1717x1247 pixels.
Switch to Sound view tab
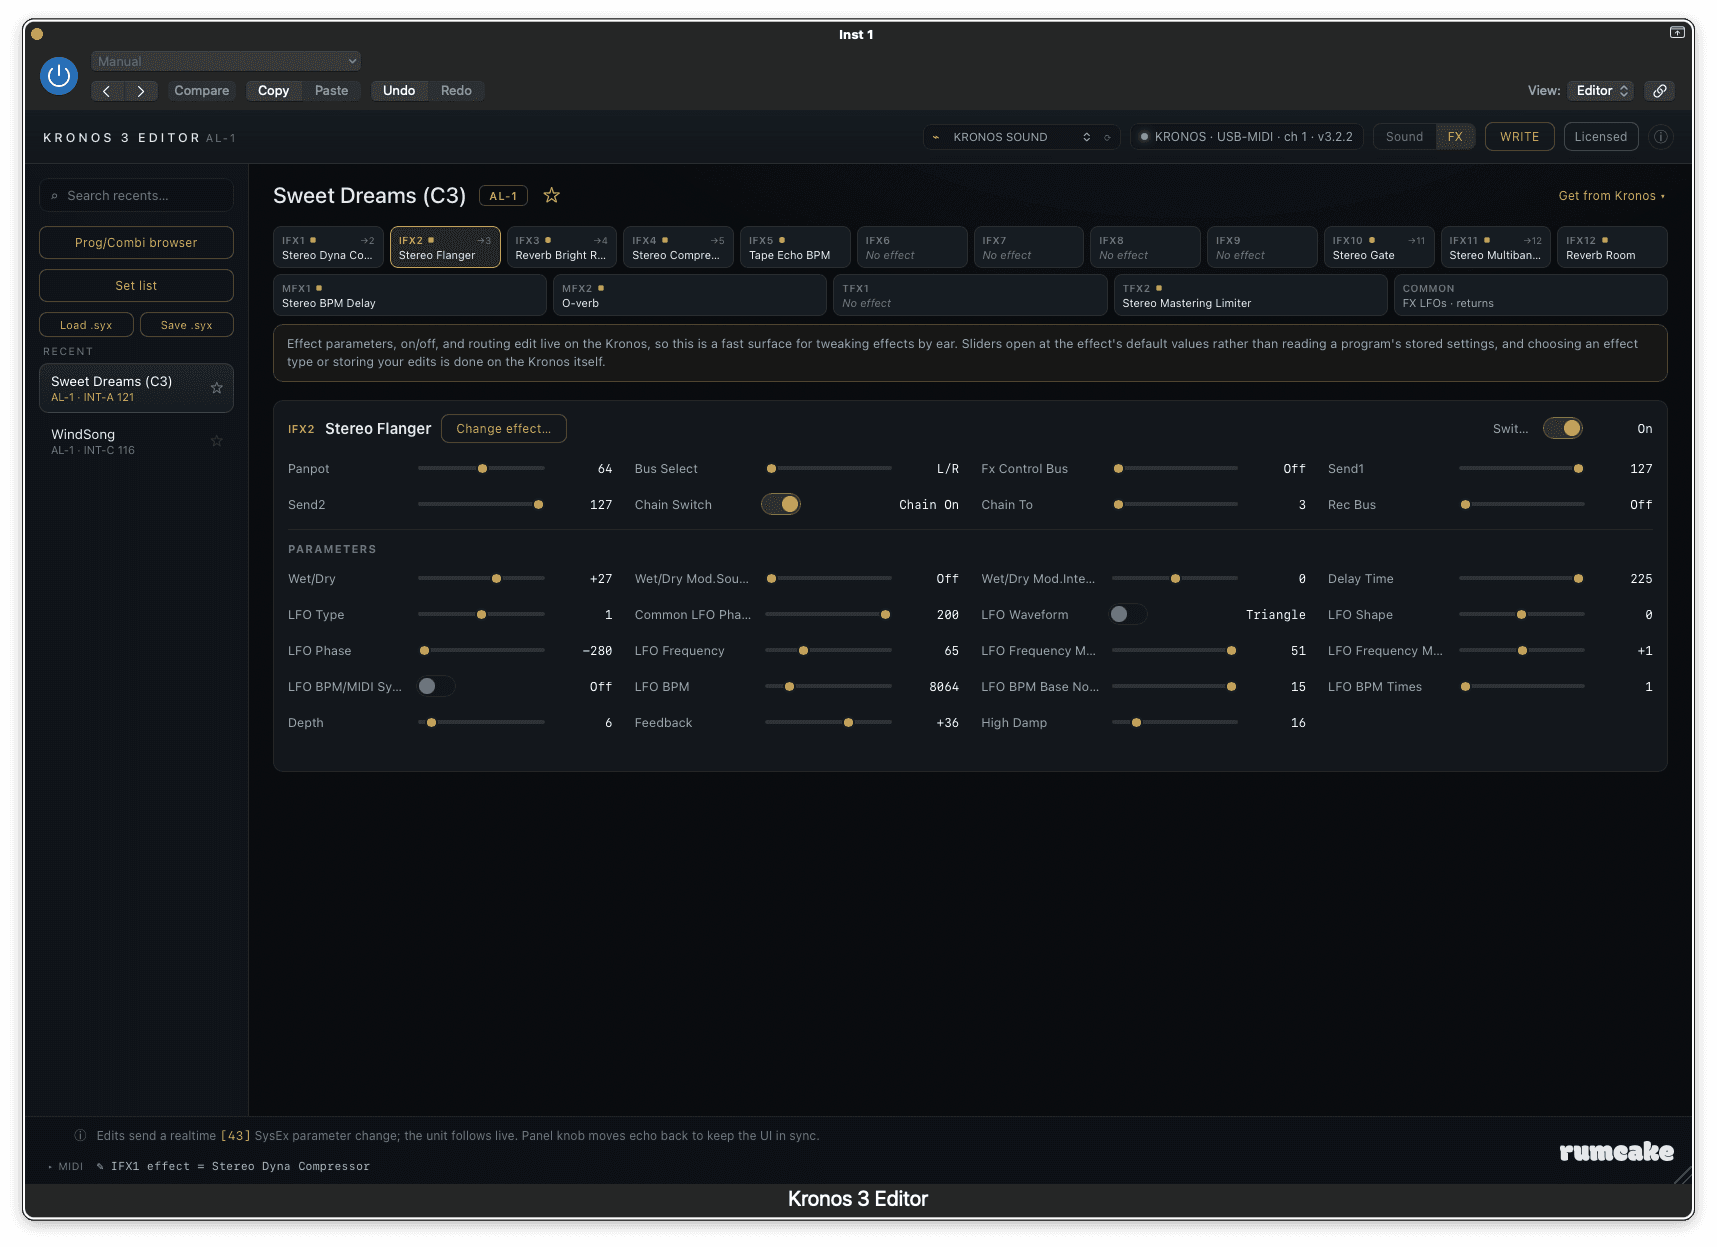1404,137
